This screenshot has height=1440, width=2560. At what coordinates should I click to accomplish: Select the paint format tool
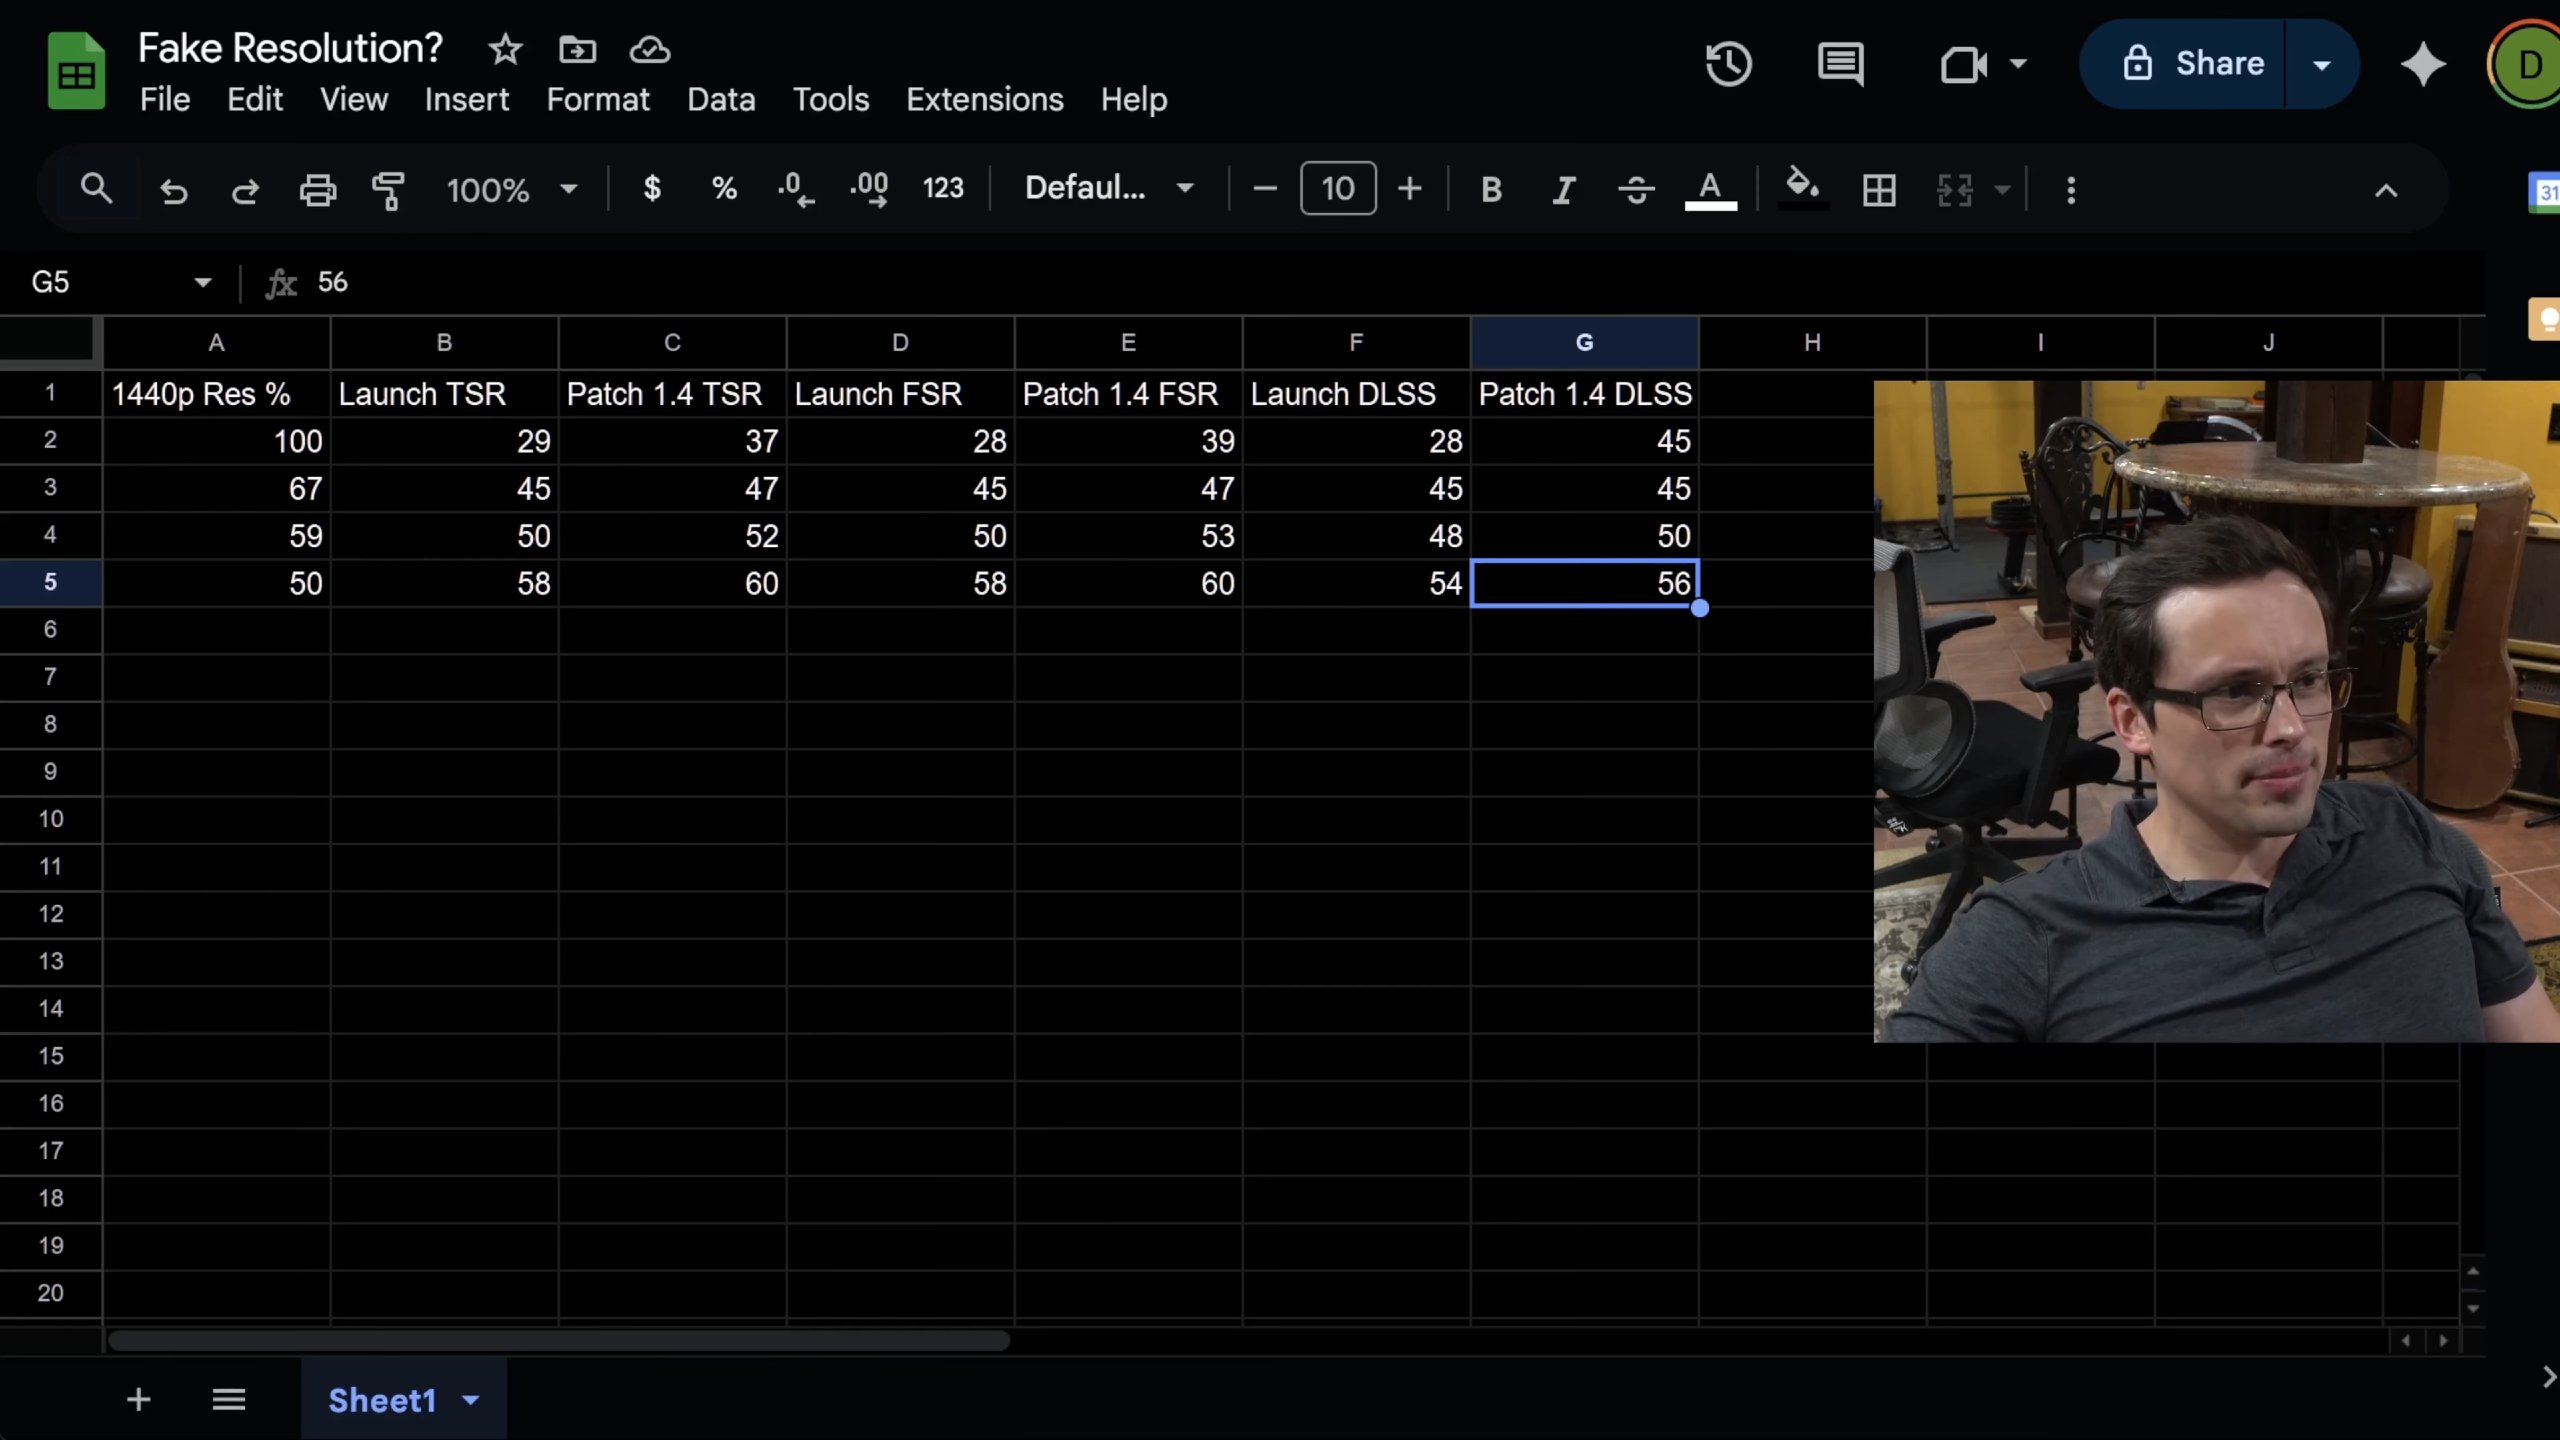point(388,189)
